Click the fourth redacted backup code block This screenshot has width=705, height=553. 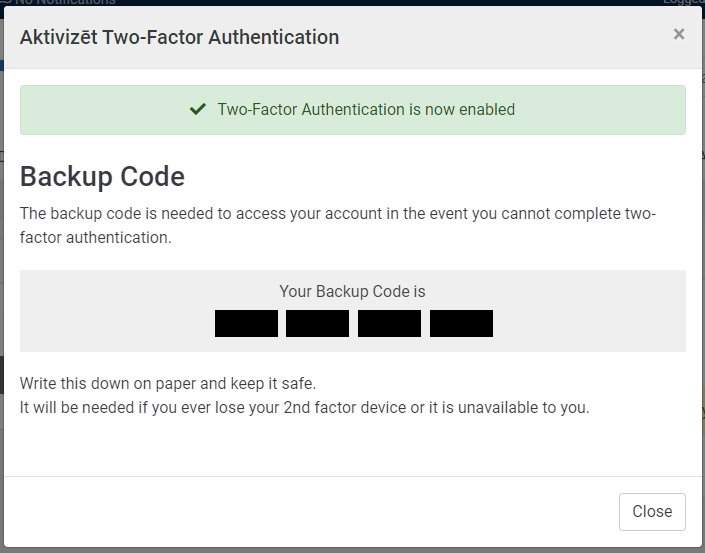(461, 324)
